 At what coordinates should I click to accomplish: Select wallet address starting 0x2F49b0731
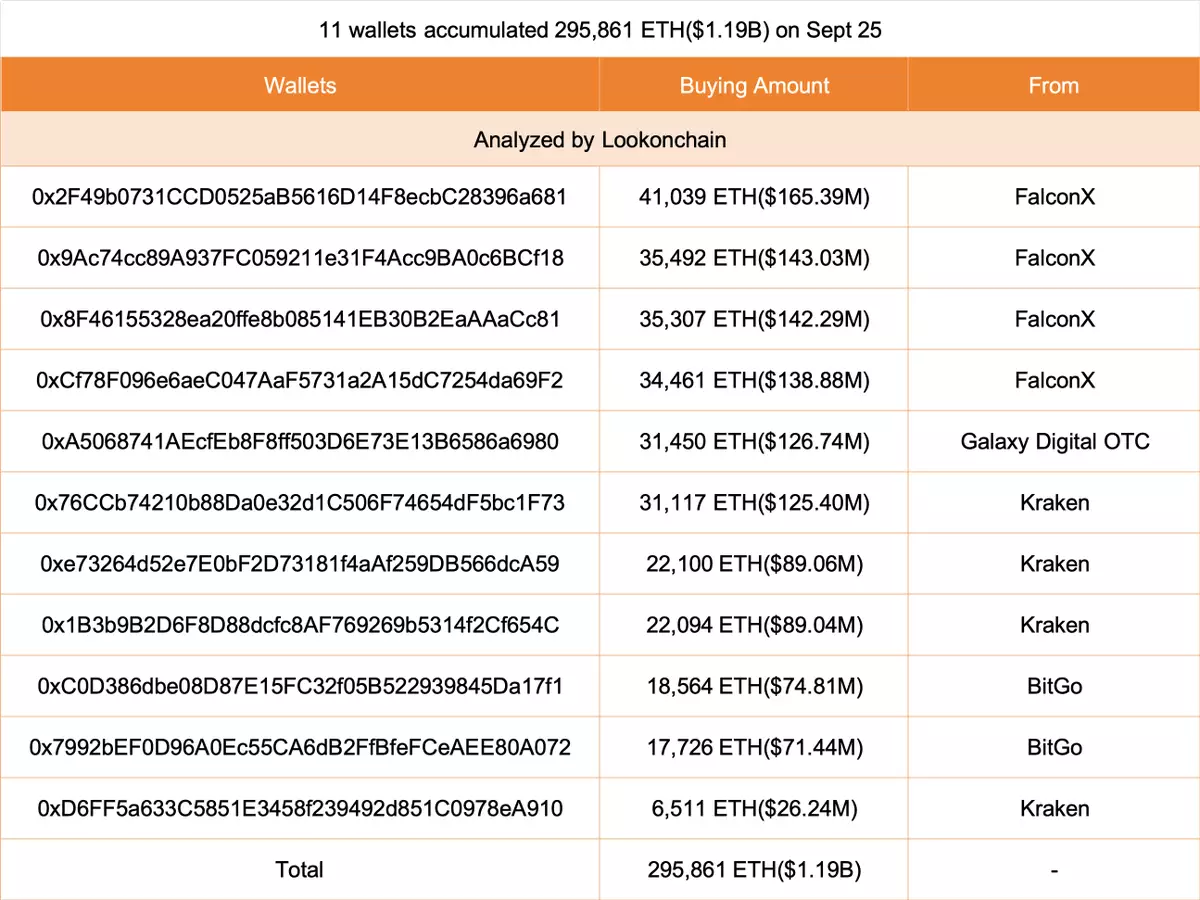(300, 197)
